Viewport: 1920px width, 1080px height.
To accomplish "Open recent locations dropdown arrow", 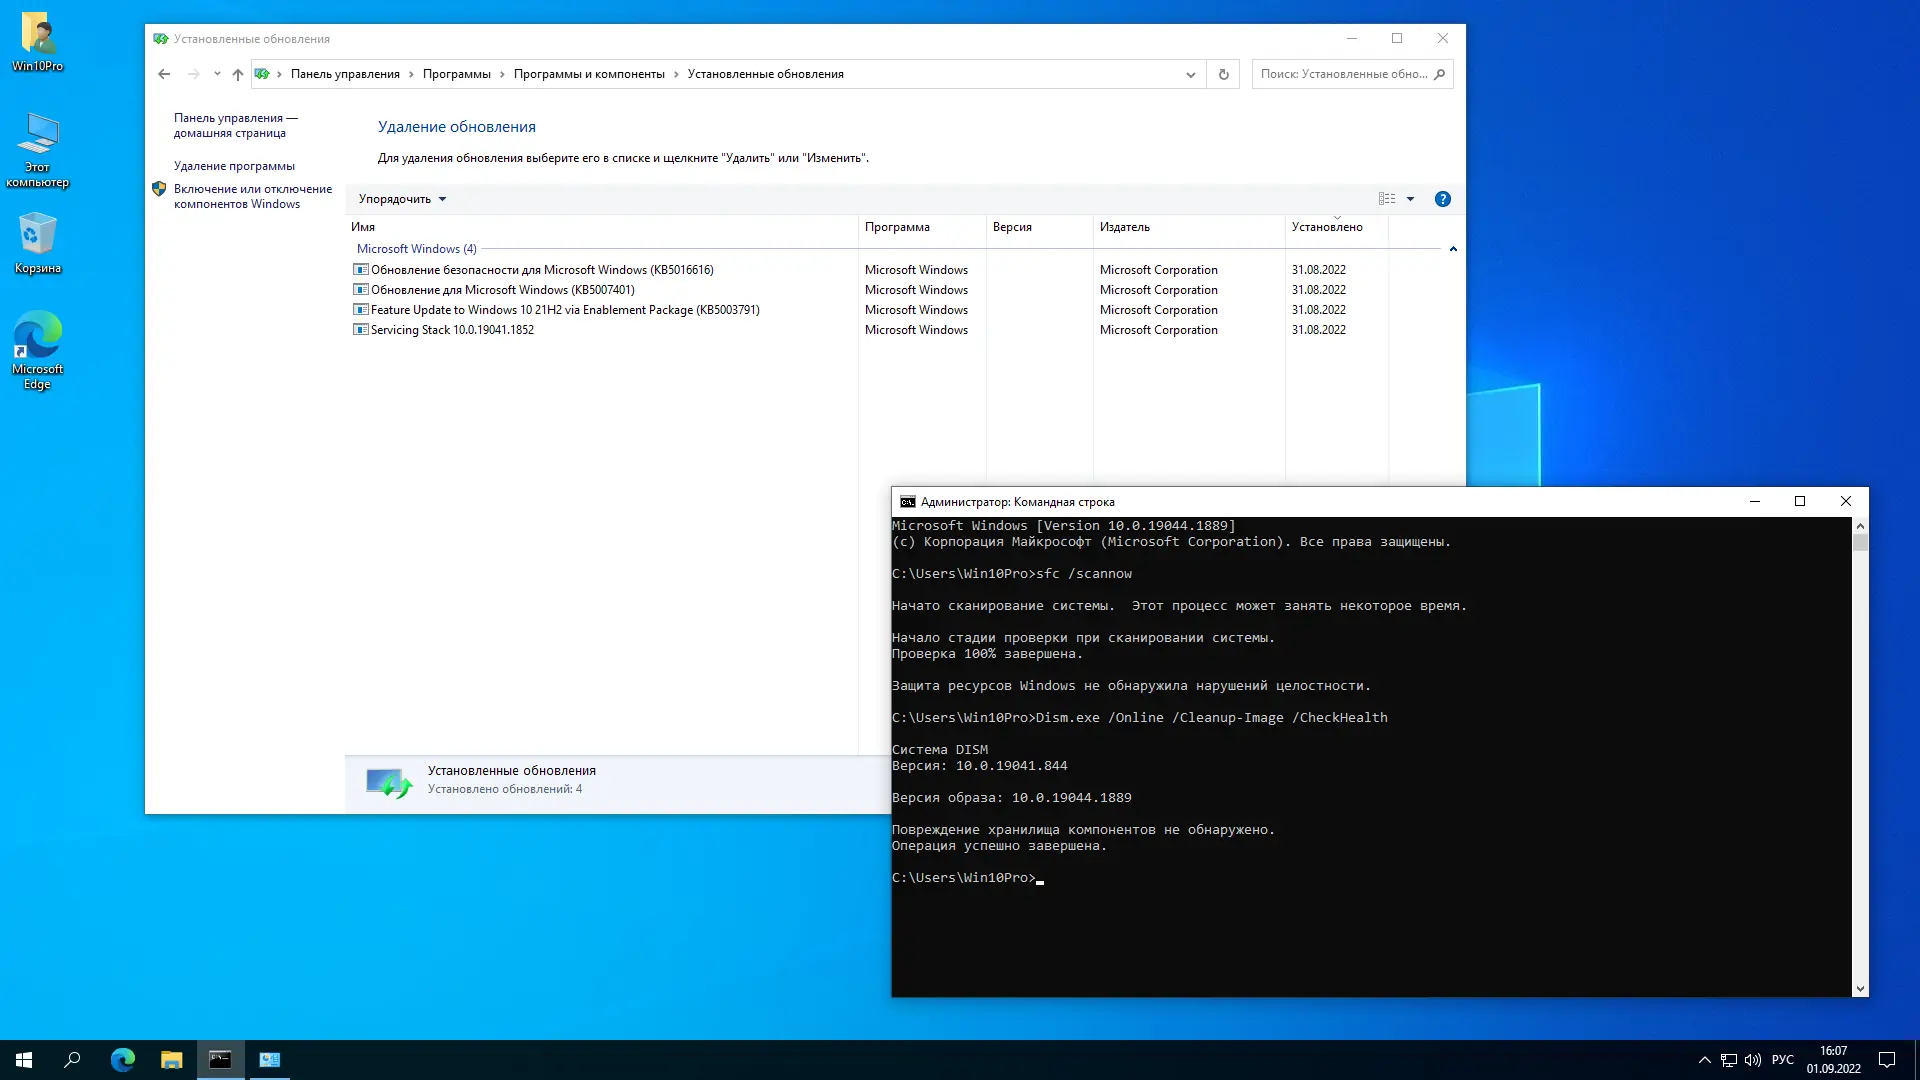I will (217, 74).
